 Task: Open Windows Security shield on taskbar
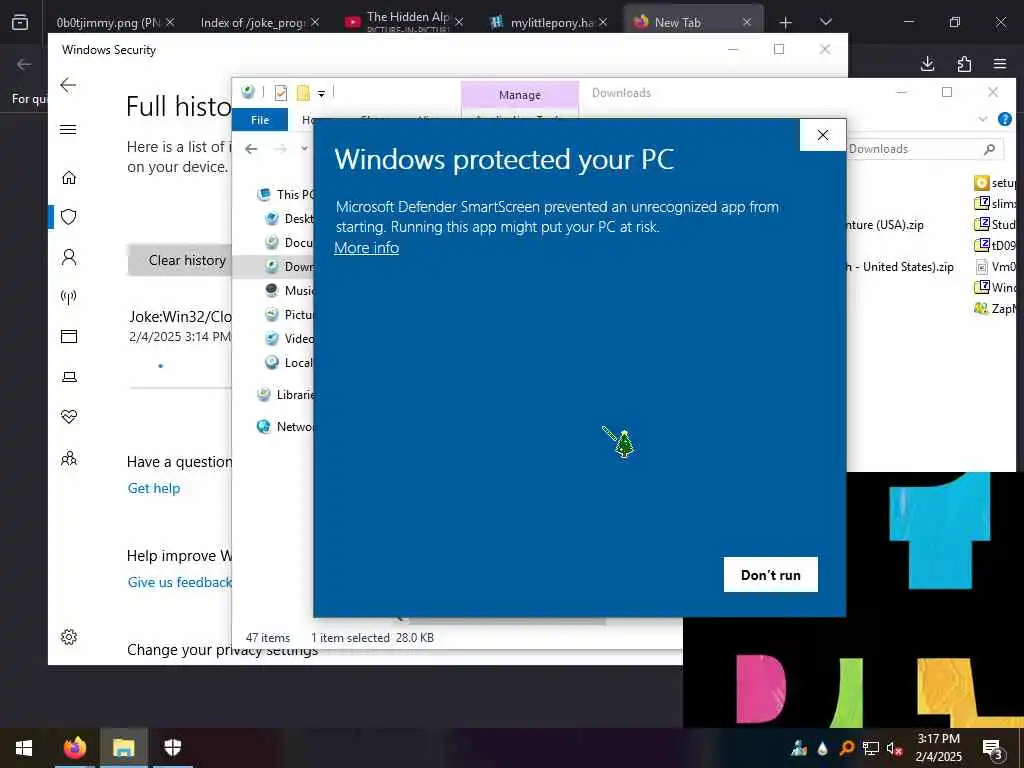pyautogui.click(x=172, y=748)
